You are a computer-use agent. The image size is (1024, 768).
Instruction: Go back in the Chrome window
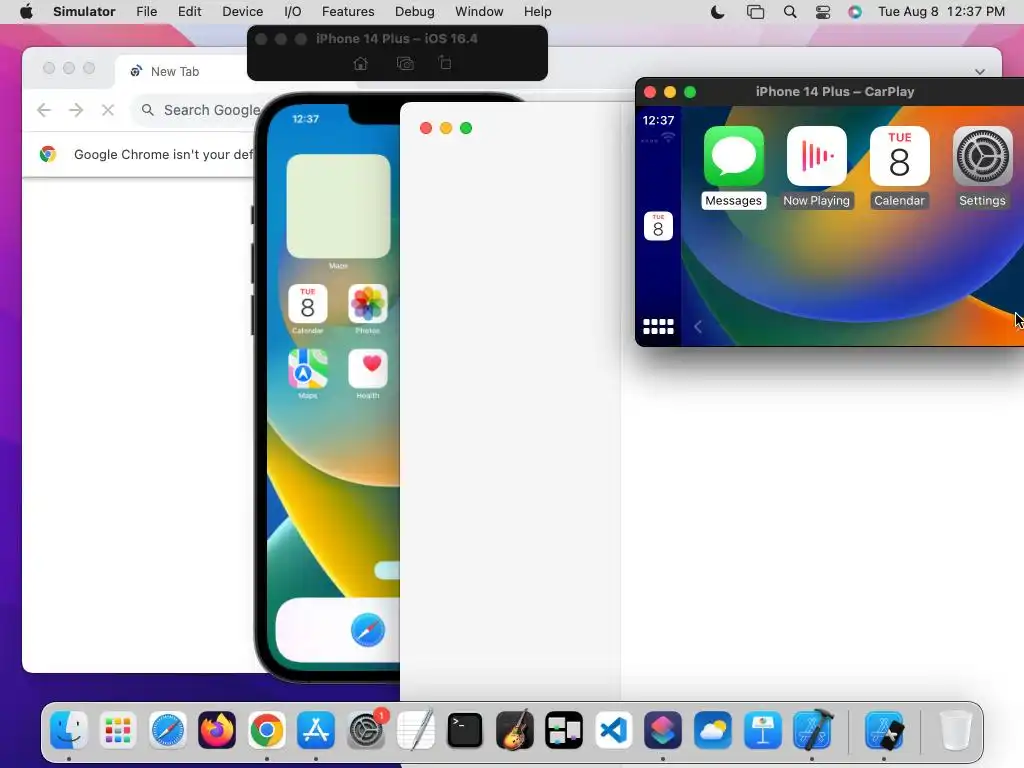click(44, 110)
